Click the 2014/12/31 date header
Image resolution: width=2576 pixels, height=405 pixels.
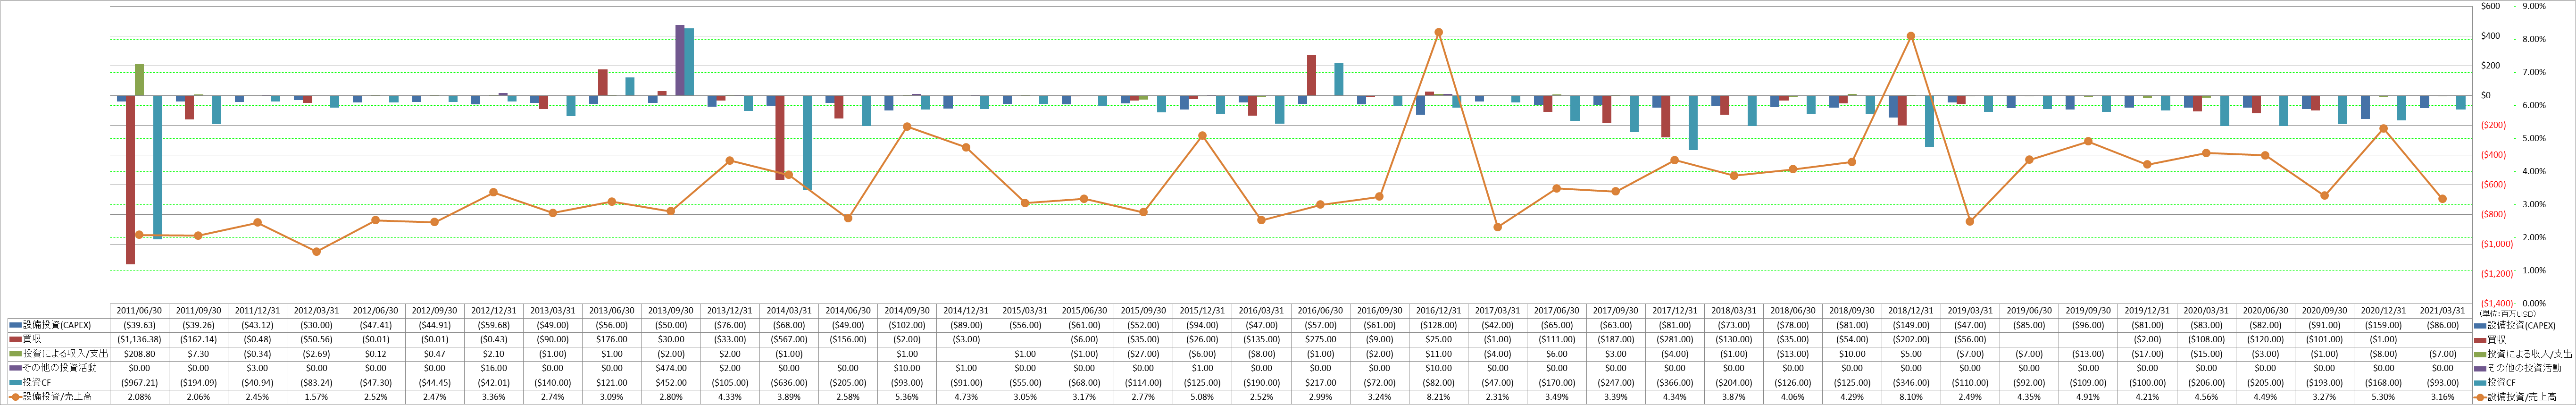point(966,311)
